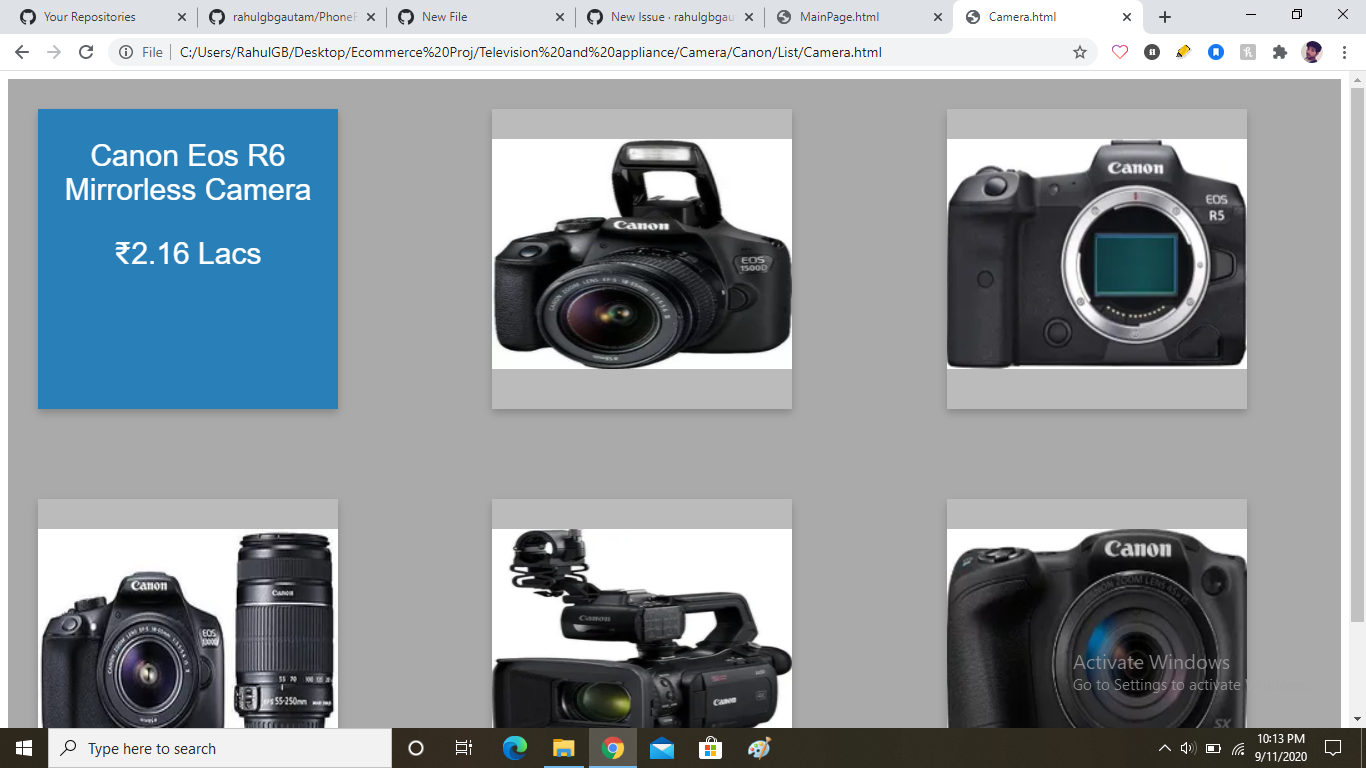
Task: View site info next to File label
Action: 126,52
